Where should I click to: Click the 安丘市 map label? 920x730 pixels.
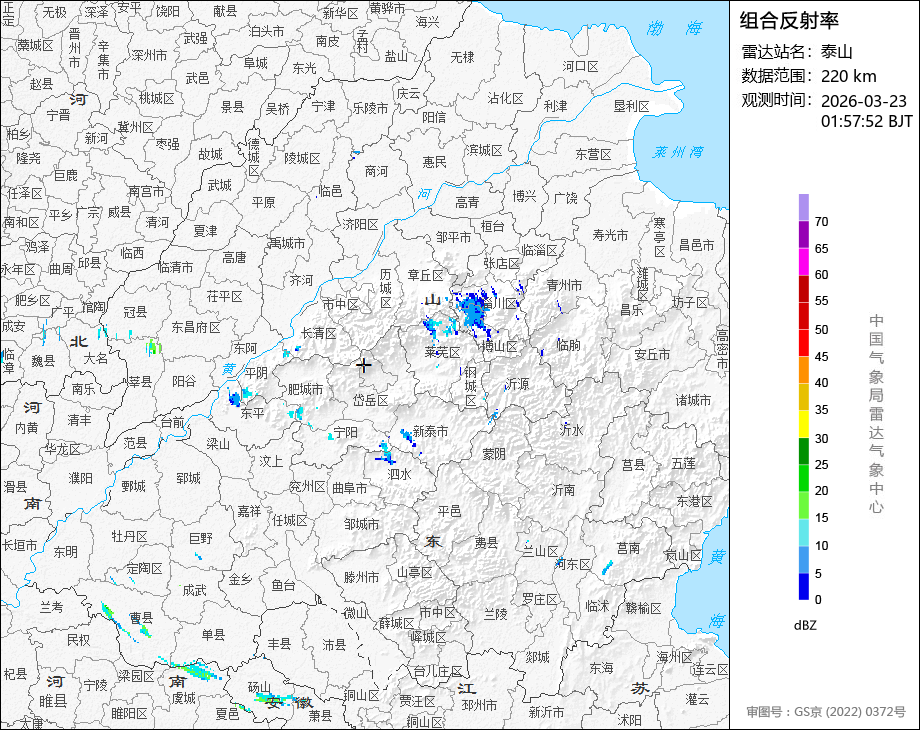pos(652,354)
